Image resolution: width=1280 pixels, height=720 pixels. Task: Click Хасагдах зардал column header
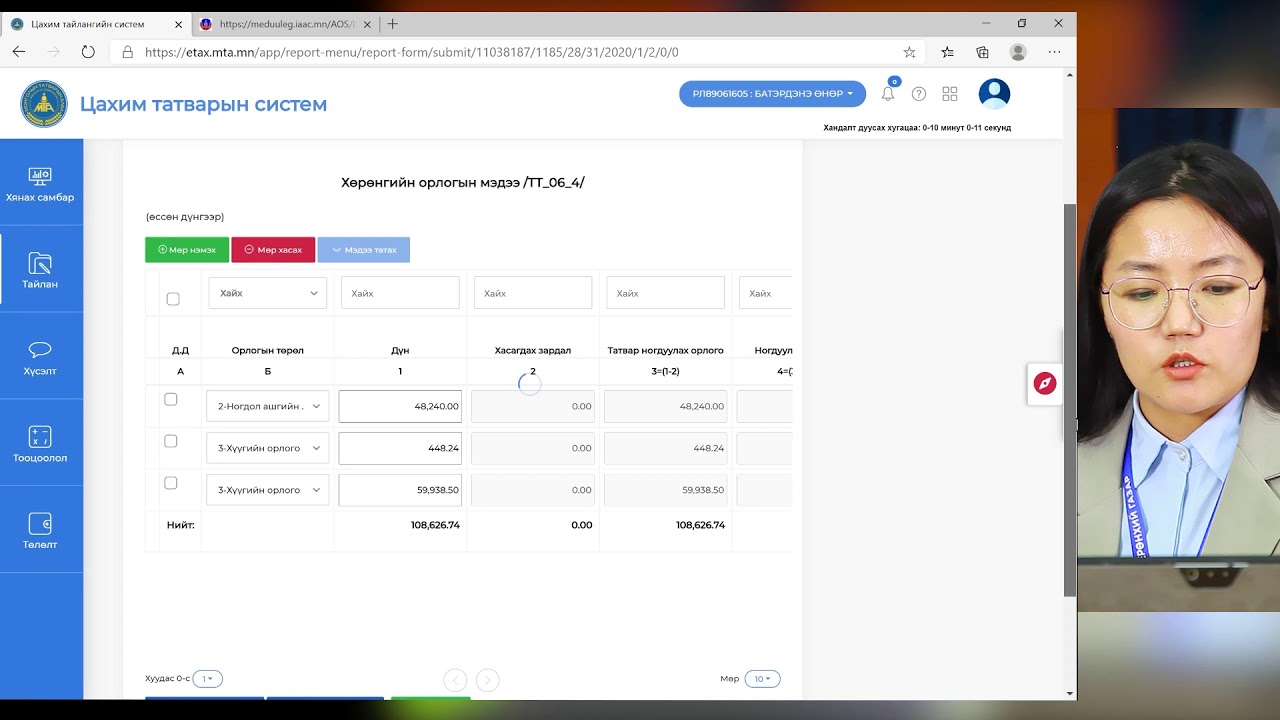click(x=533, y=351)
